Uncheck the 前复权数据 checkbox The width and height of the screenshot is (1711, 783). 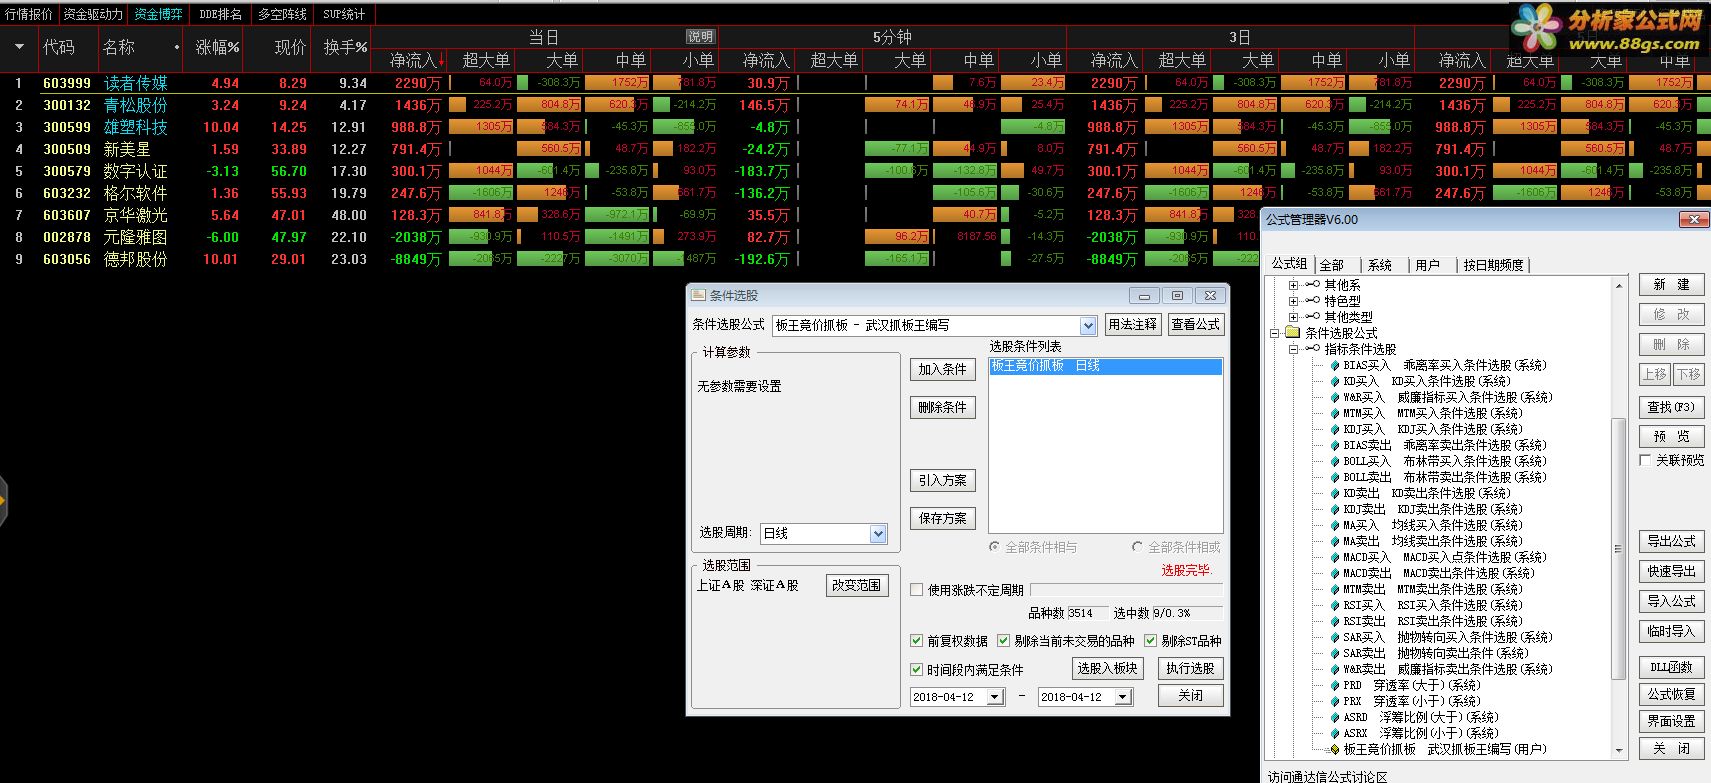(x=916, y=641)
